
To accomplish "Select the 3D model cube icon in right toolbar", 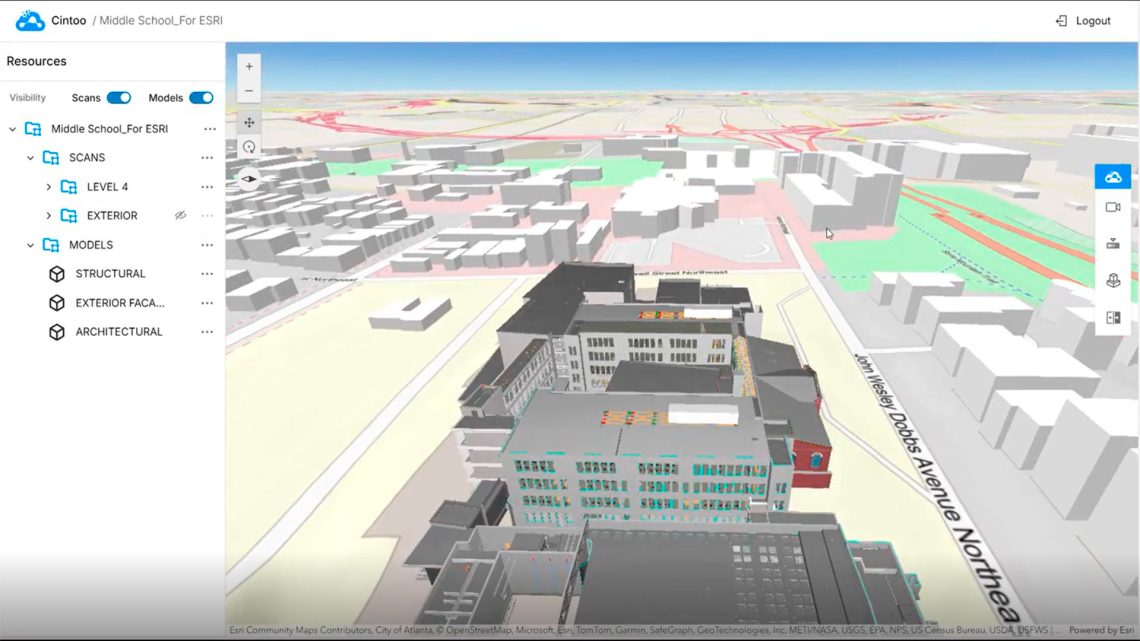I will coord(1113,280).
